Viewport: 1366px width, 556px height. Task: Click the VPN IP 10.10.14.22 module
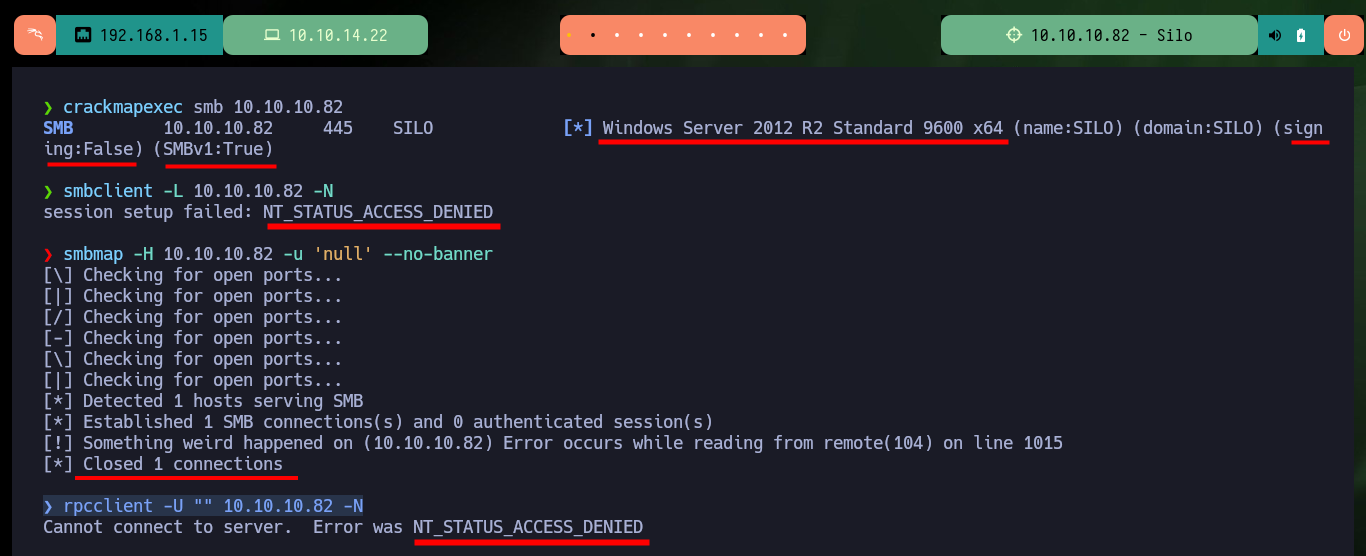click(325, 35)
